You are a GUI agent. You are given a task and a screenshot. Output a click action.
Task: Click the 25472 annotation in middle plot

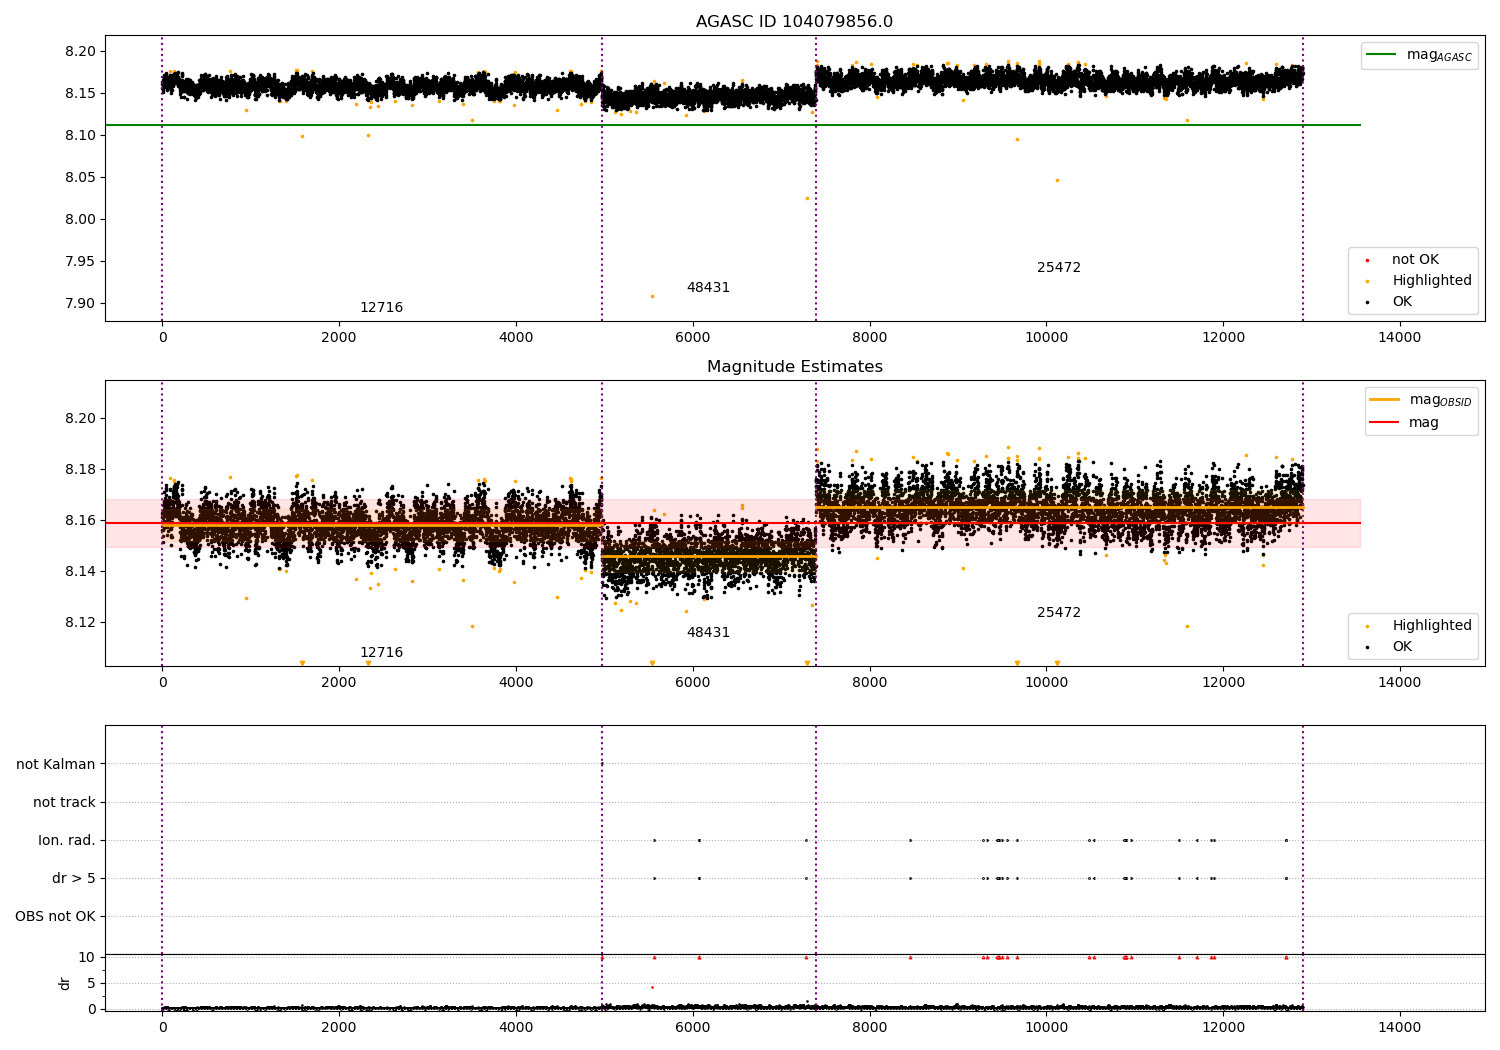[x=1059, y=613]
